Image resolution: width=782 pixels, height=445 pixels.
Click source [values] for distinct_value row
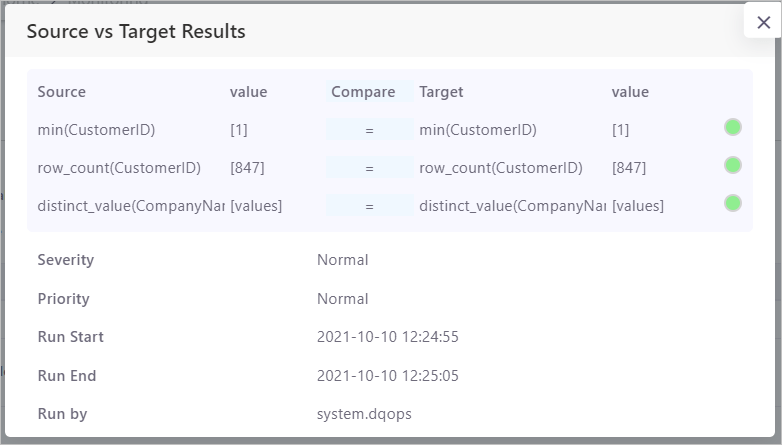(256, 206)
